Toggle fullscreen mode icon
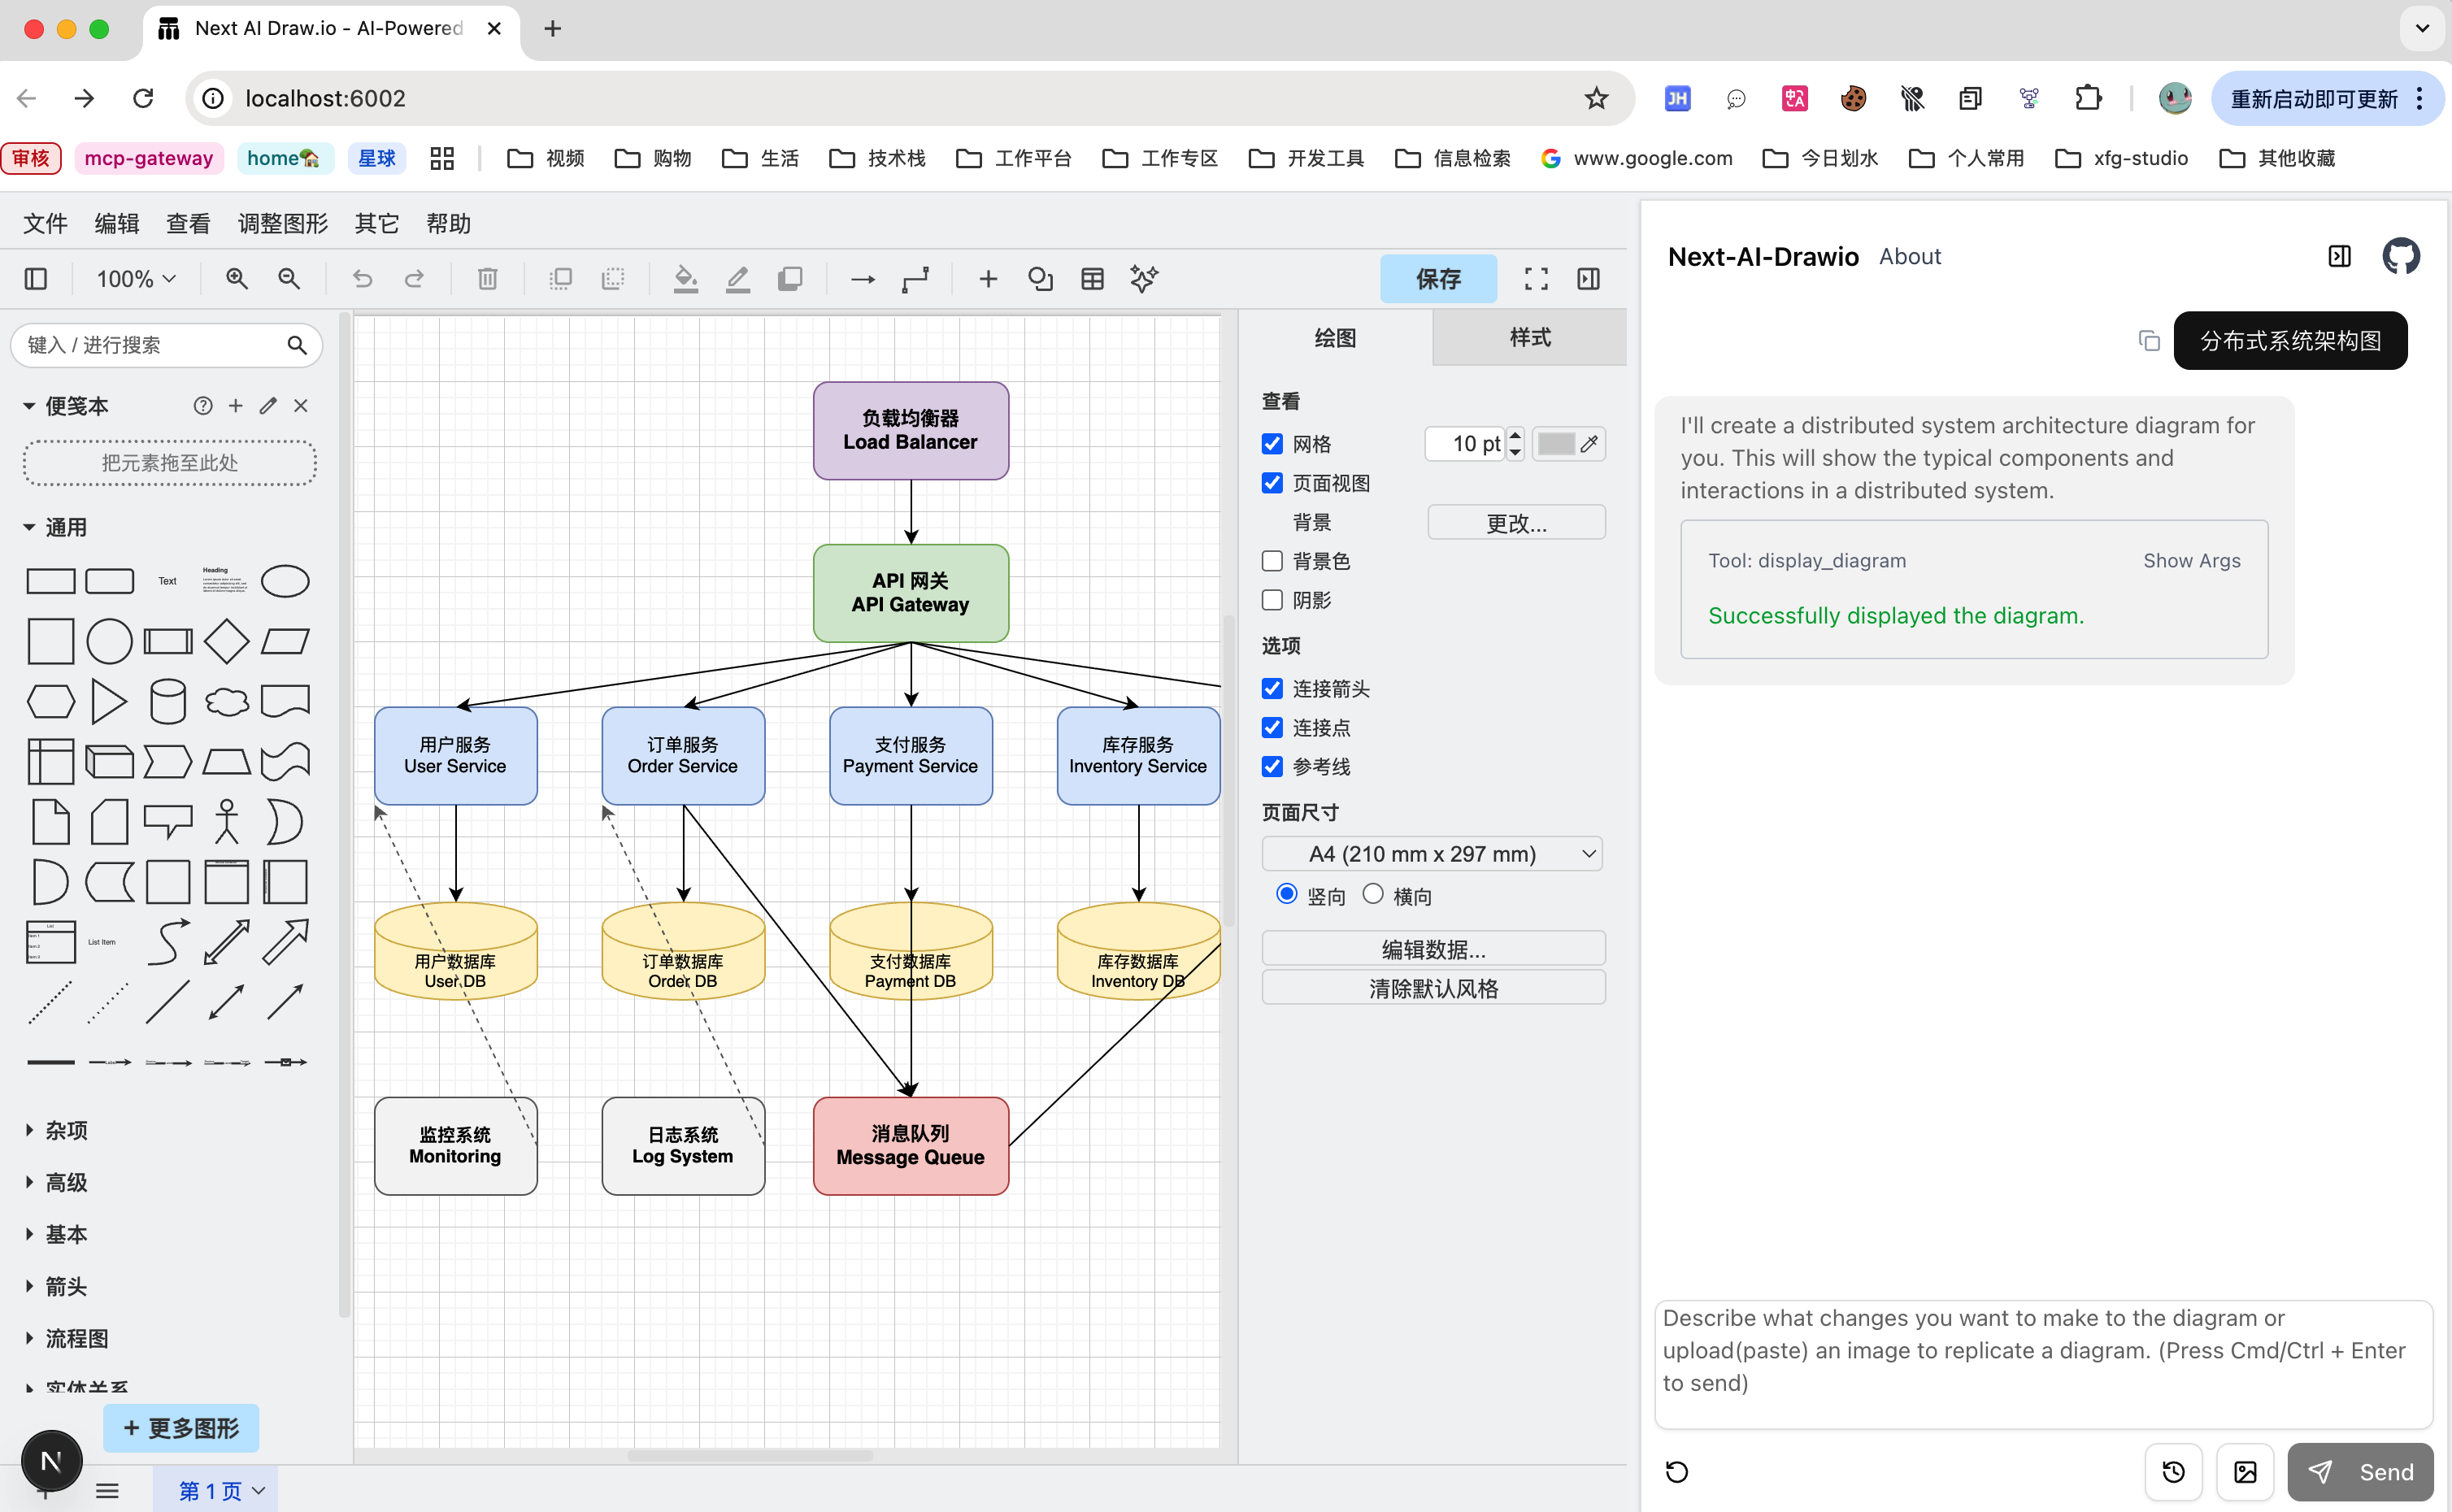 tap(1536, 279)
